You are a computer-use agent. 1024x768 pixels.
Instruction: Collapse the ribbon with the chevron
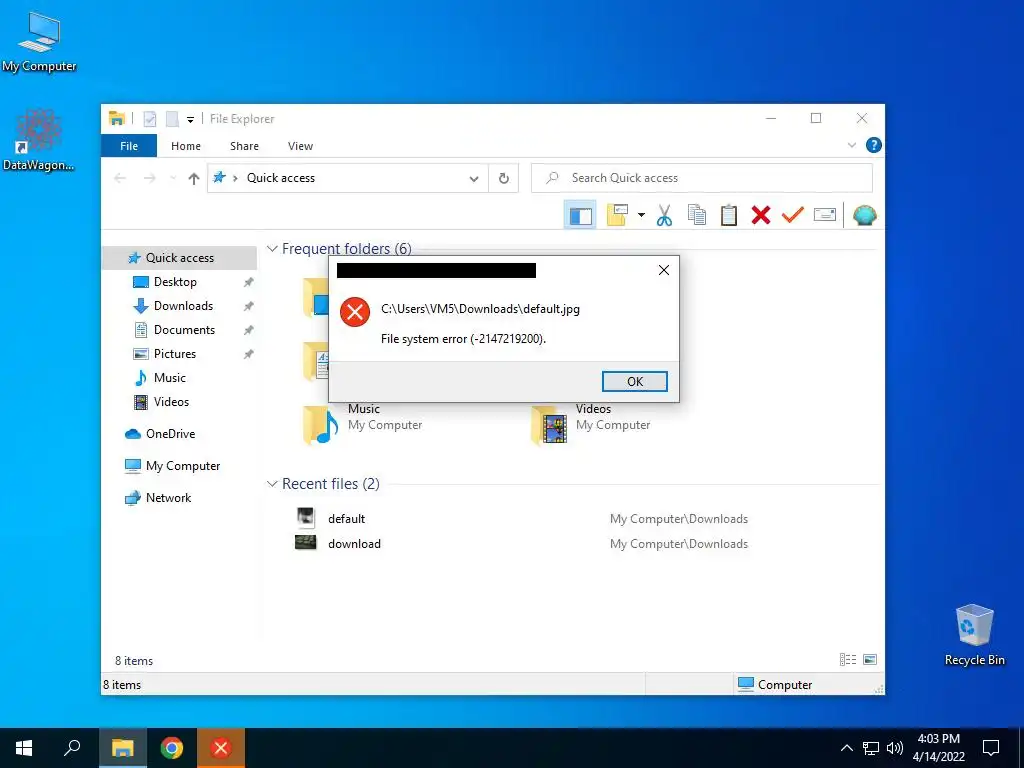pyautogui.click(x=851, y=145)
